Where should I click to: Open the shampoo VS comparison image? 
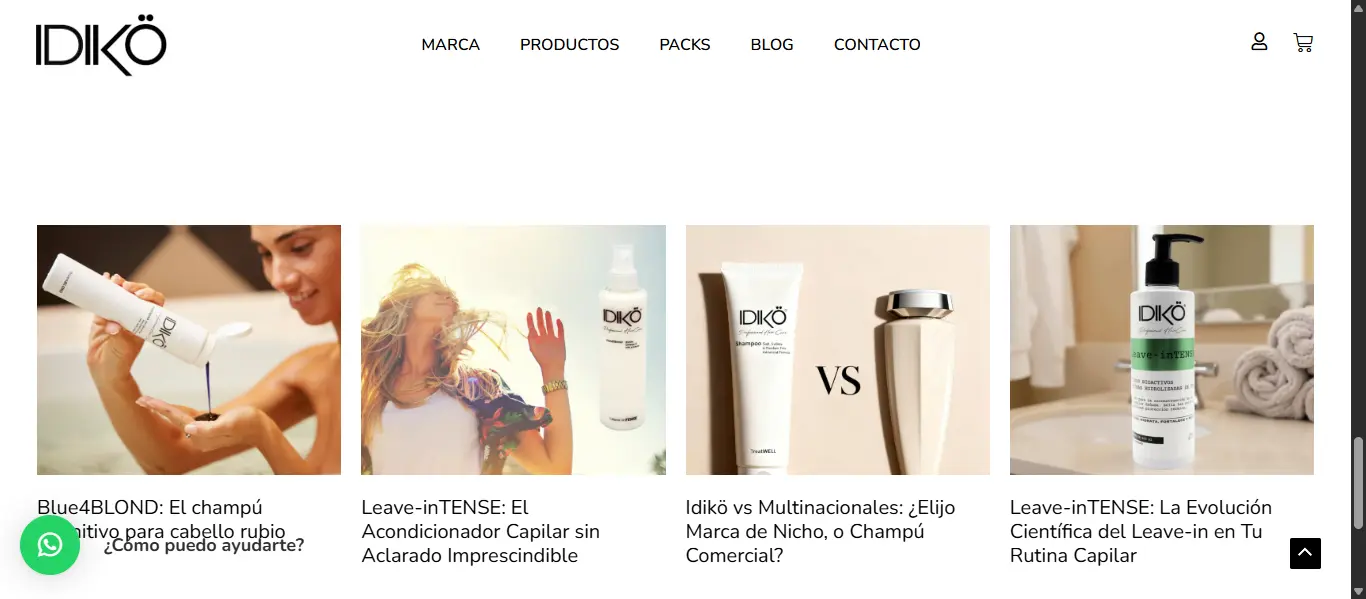pos(838,350)
